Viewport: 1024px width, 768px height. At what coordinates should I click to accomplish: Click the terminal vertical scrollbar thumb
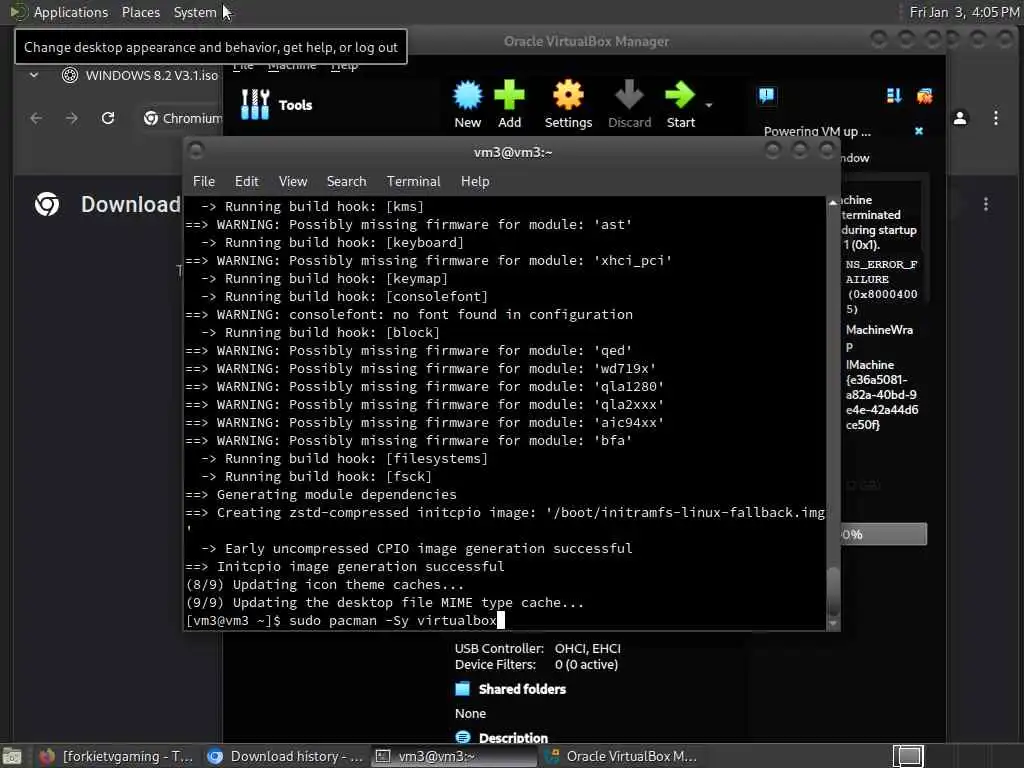pyautogui.click(x=833, y=590)
